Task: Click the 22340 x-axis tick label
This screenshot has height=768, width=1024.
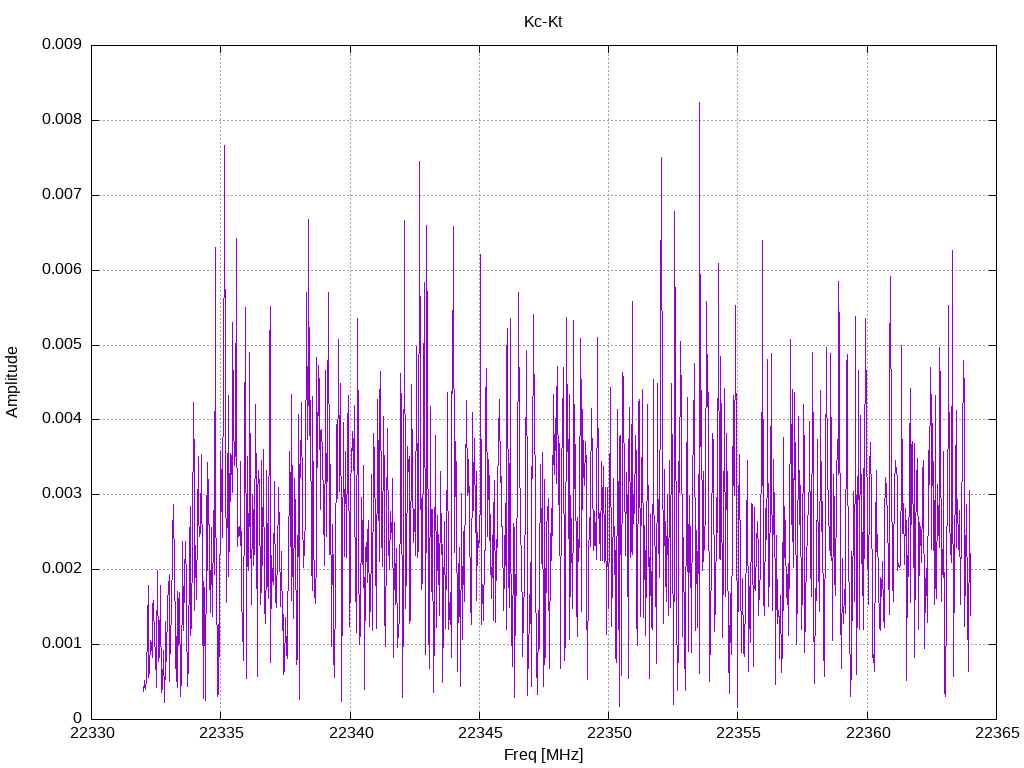Action: click(351, 733)
